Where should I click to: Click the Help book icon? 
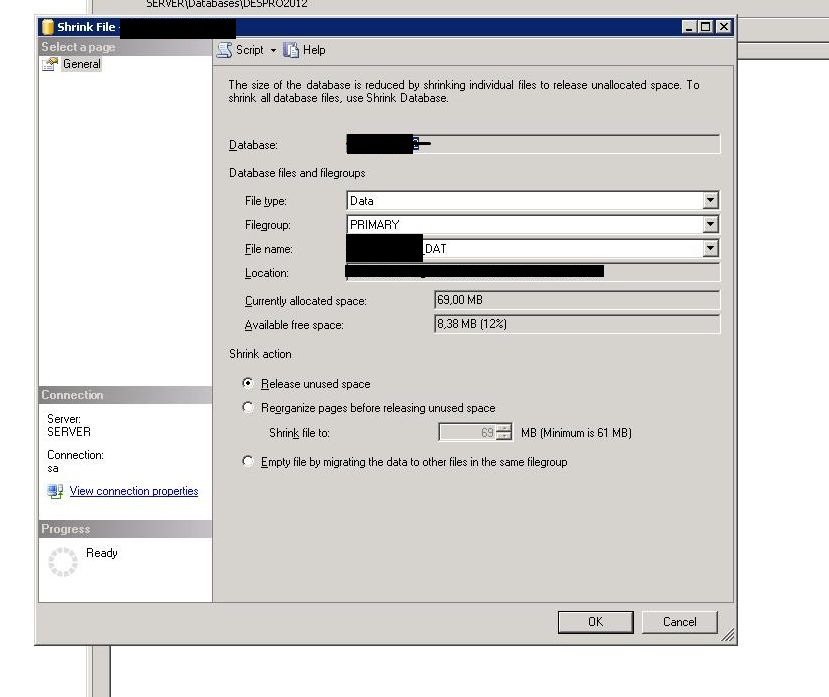tap(291, 50)
